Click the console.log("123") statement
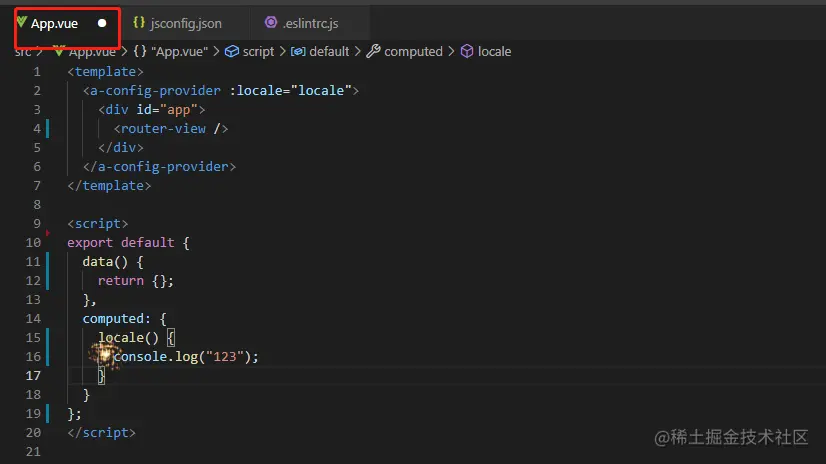Image resolution: width=826 pixels, height=464 pixels. point(186,357)
